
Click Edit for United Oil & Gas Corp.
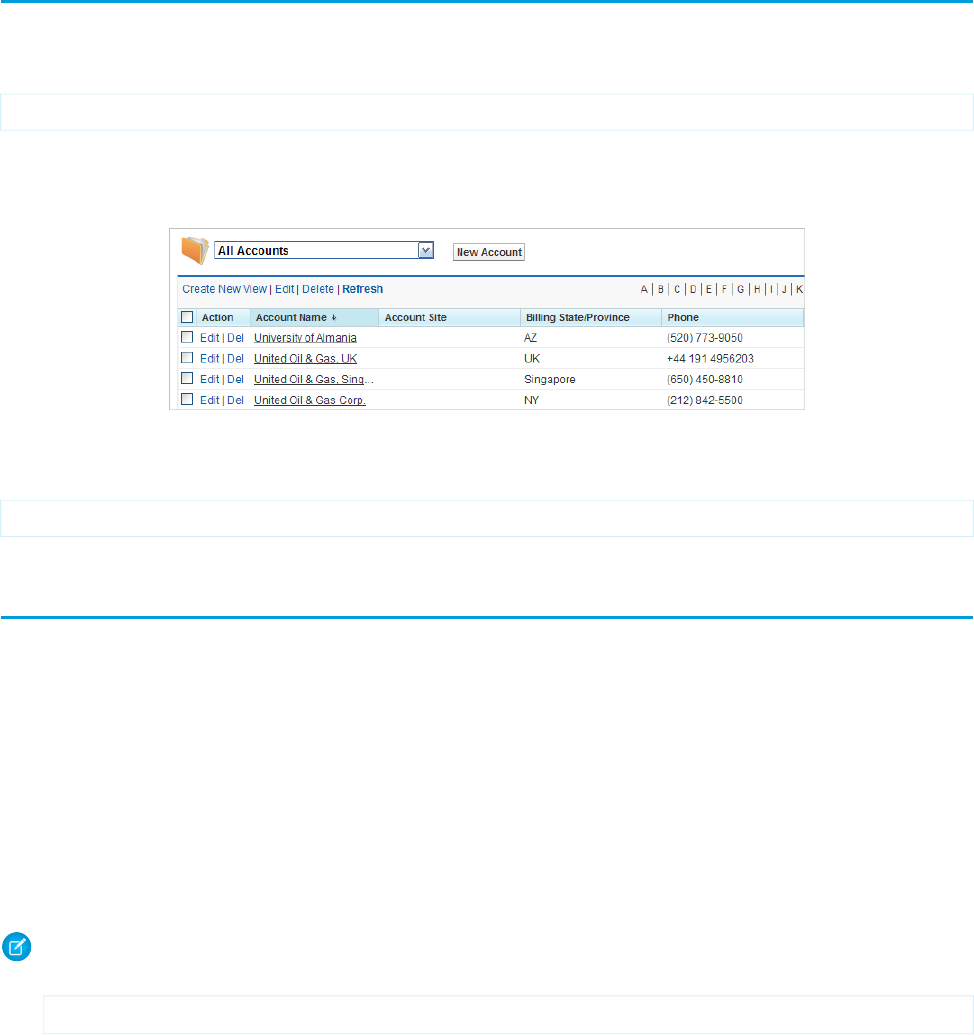tap(209, 400)
